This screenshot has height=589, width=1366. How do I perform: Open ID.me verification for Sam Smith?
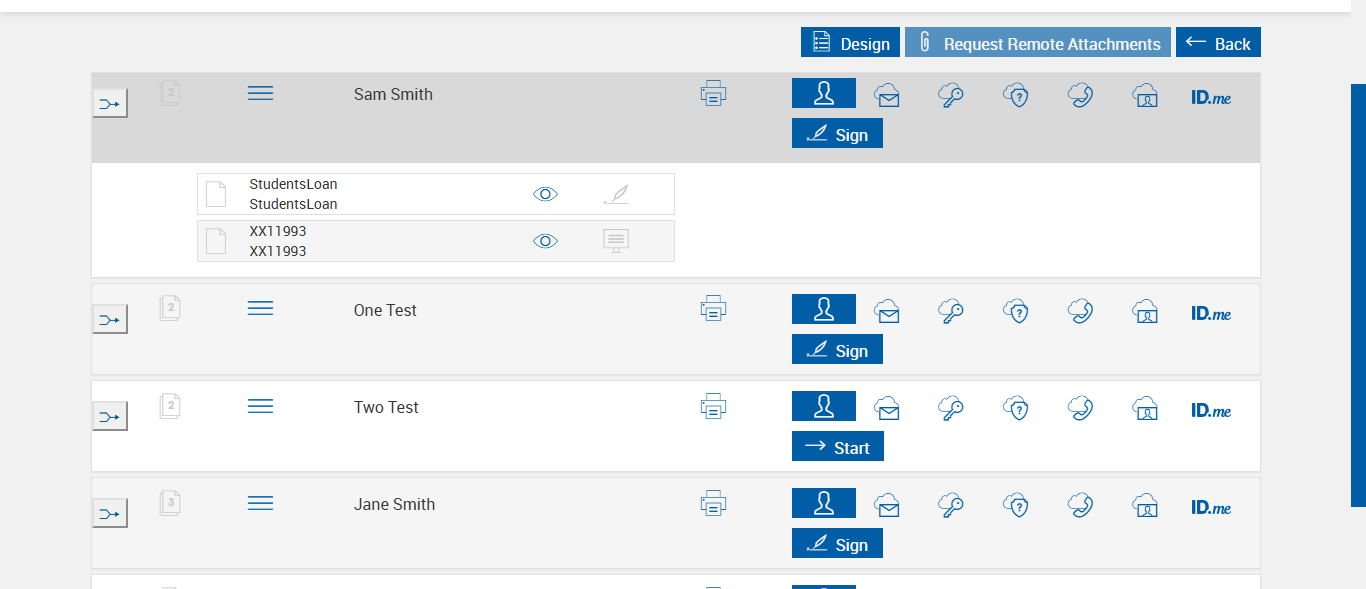pyautogui.click(x=1211, y=98)
